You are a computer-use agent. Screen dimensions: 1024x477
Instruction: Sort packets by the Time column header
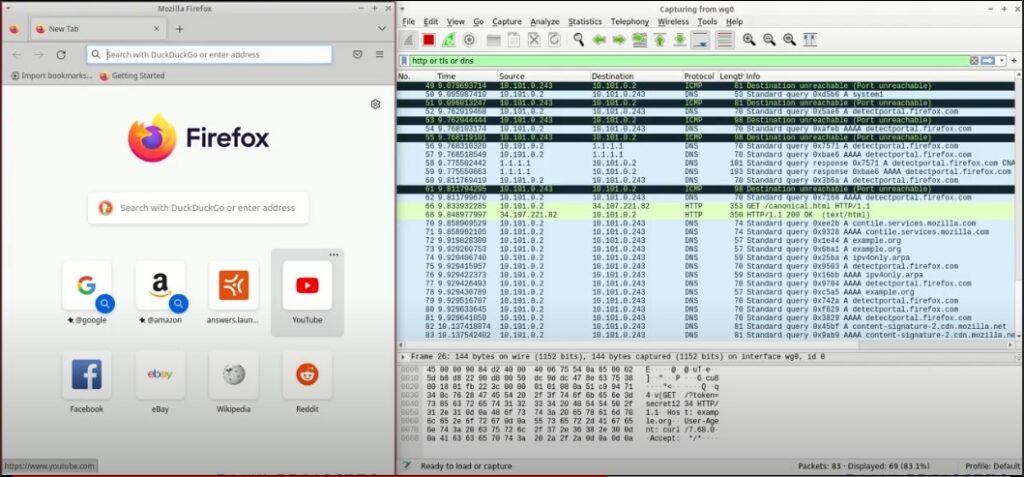coord(466,76)
